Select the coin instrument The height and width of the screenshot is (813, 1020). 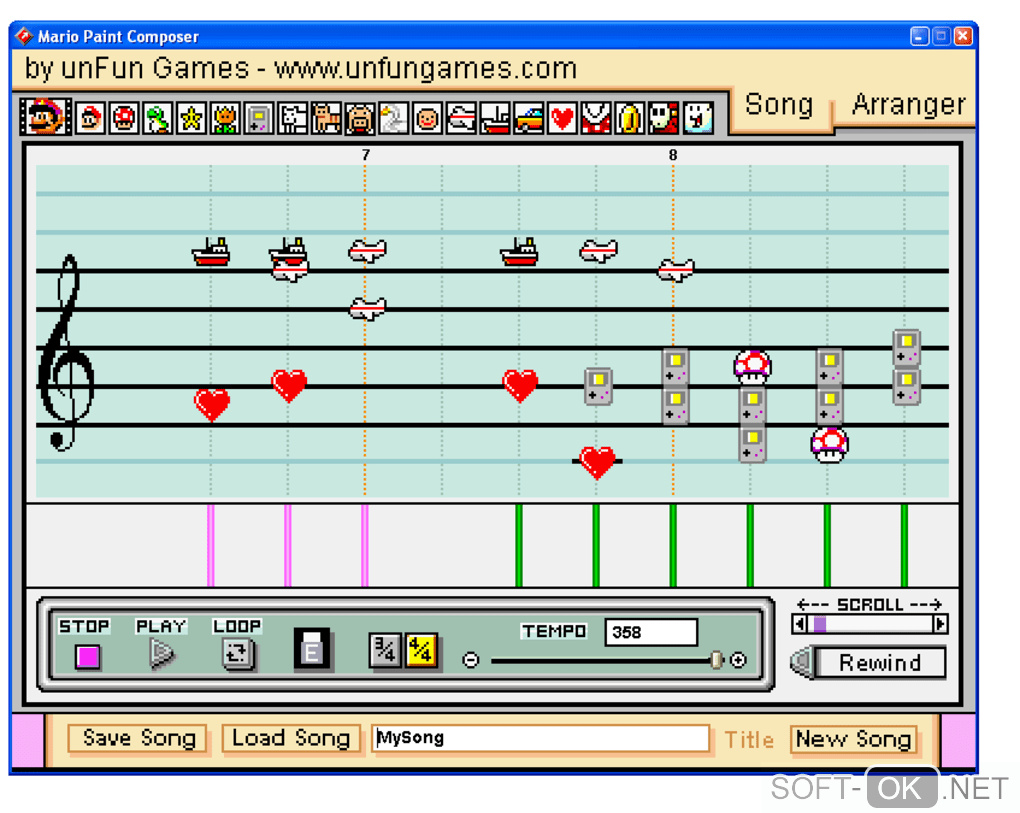630,118
